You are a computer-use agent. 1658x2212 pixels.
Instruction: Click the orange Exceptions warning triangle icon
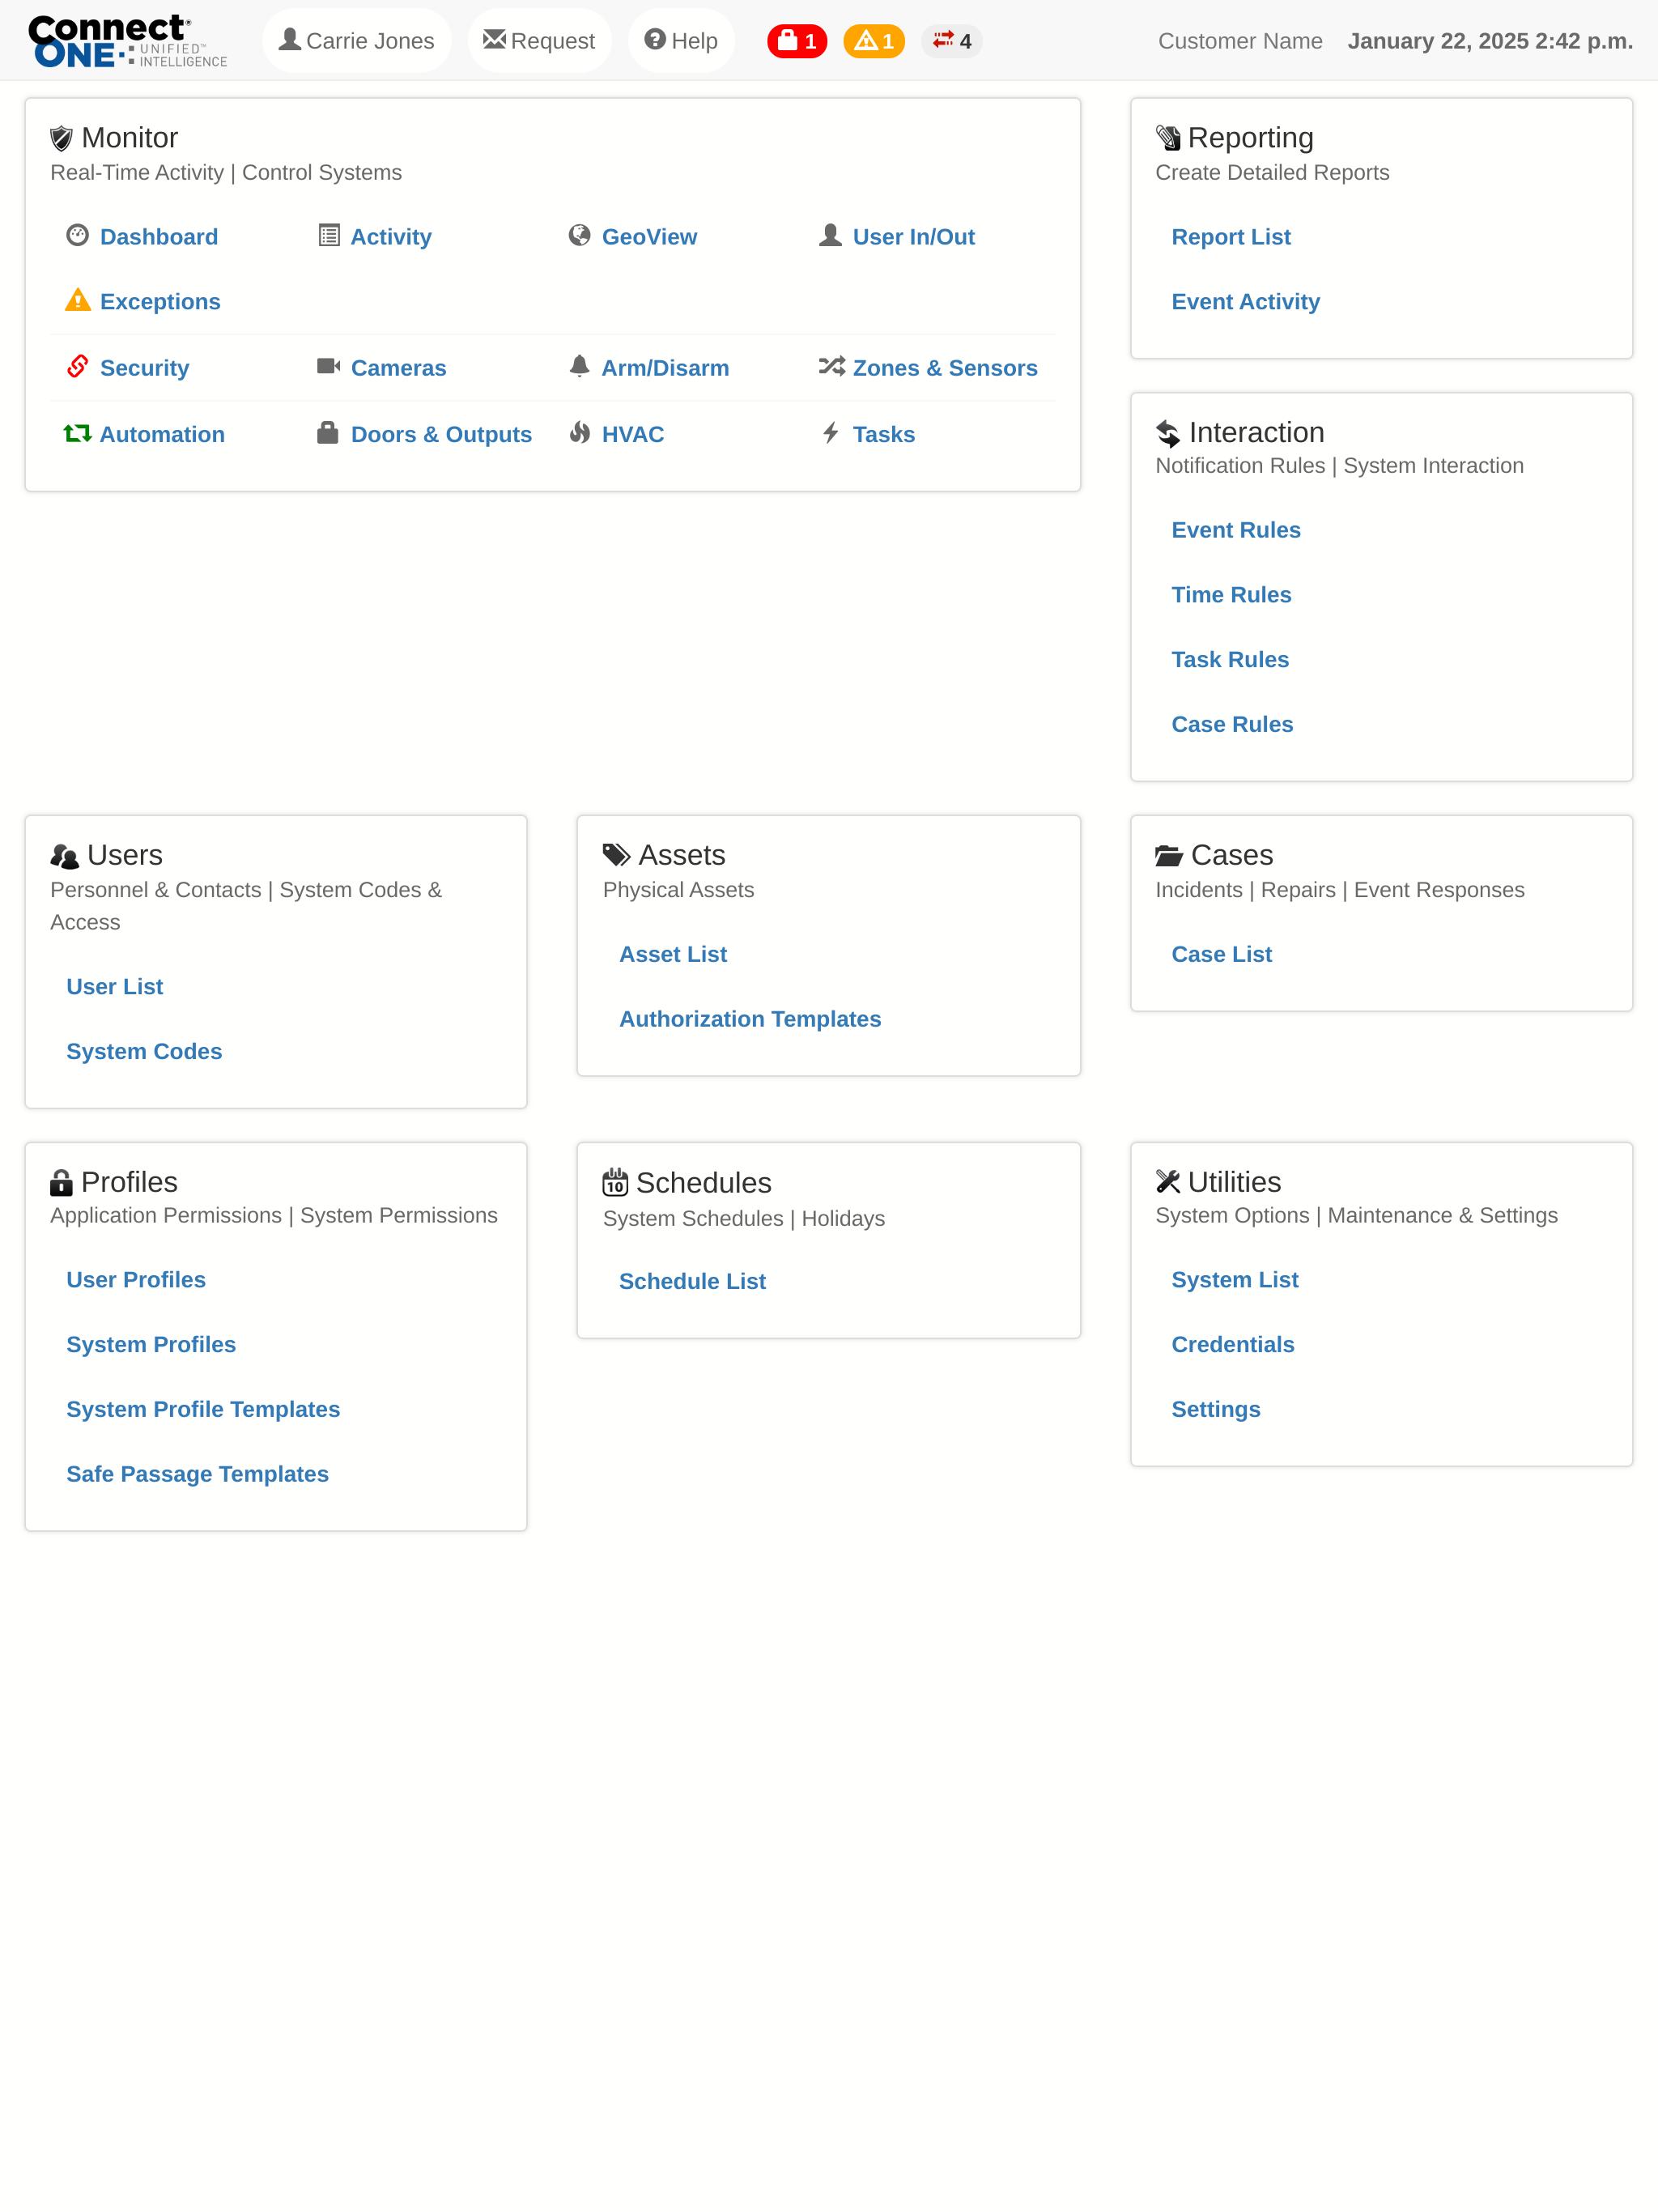(77, 300)
